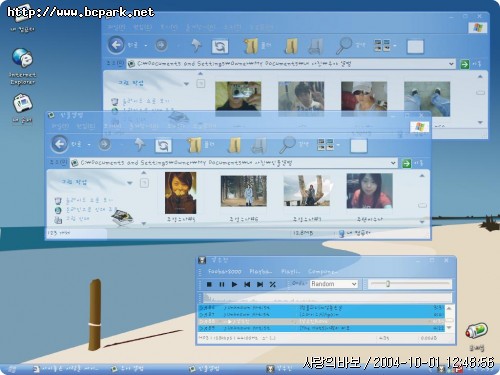This screenshot has width=500, height=375.
Task: Go up one folder in rear Explorer window
Action: pos(196,45)
